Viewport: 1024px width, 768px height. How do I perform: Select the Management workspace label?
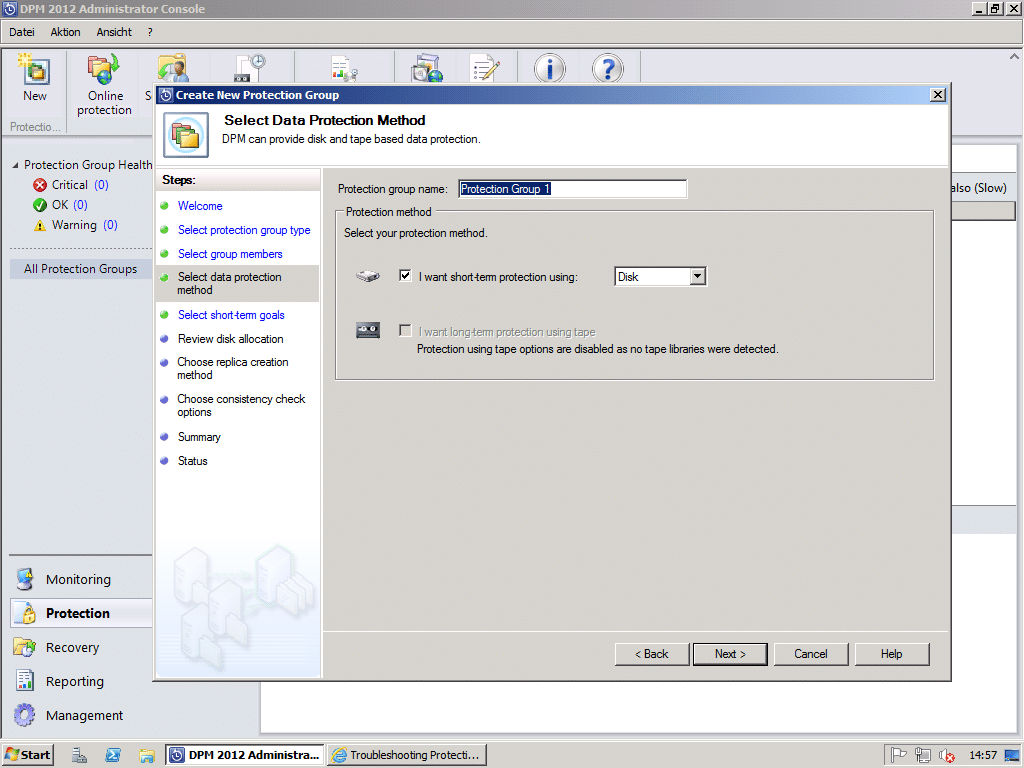(84, 715)
